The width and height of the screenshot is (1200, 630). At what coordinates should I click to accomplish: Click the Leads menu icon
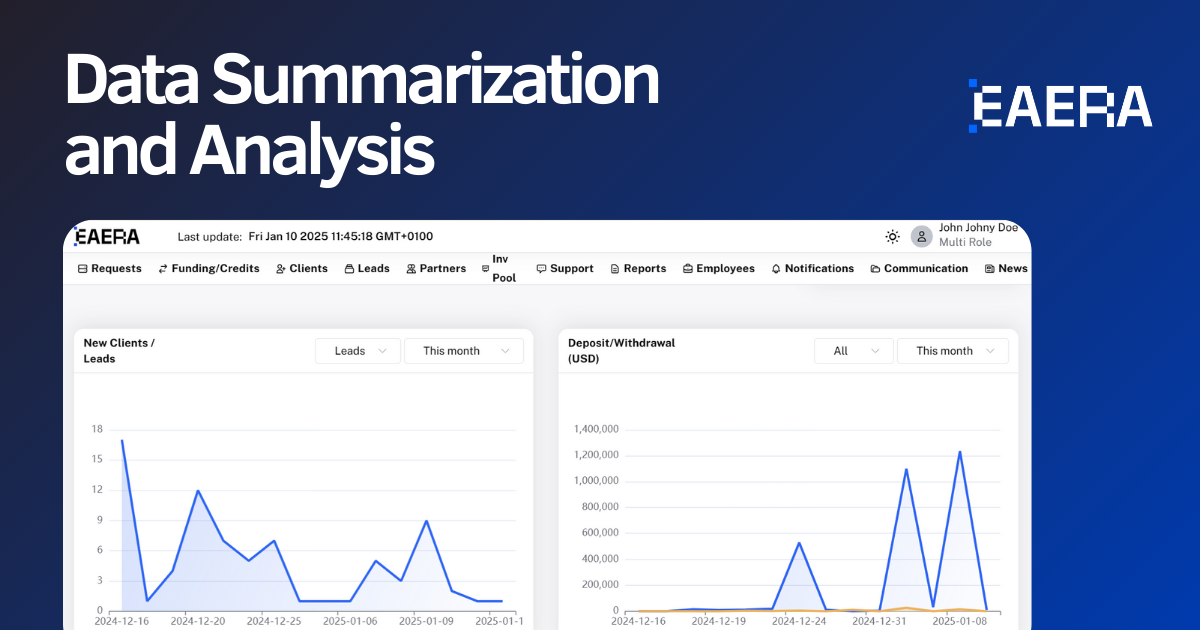[349, 269]
